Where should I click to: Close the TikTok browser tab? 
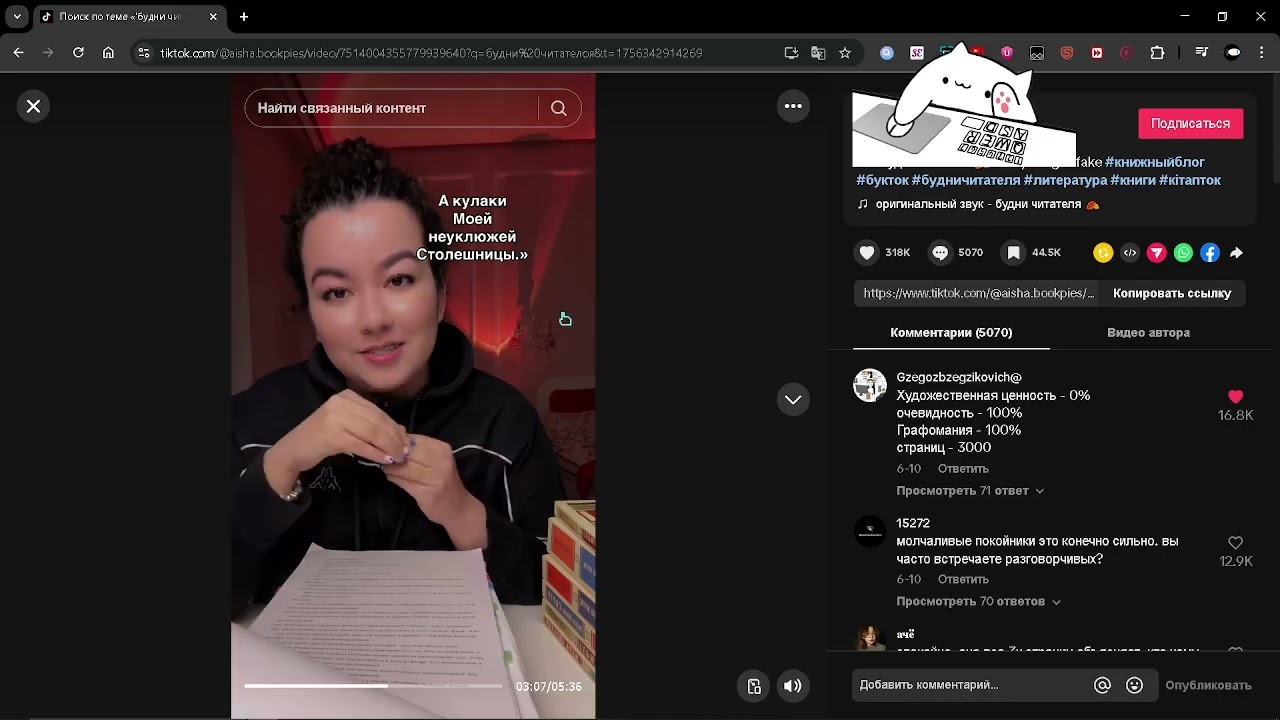(x=213, y=17)
